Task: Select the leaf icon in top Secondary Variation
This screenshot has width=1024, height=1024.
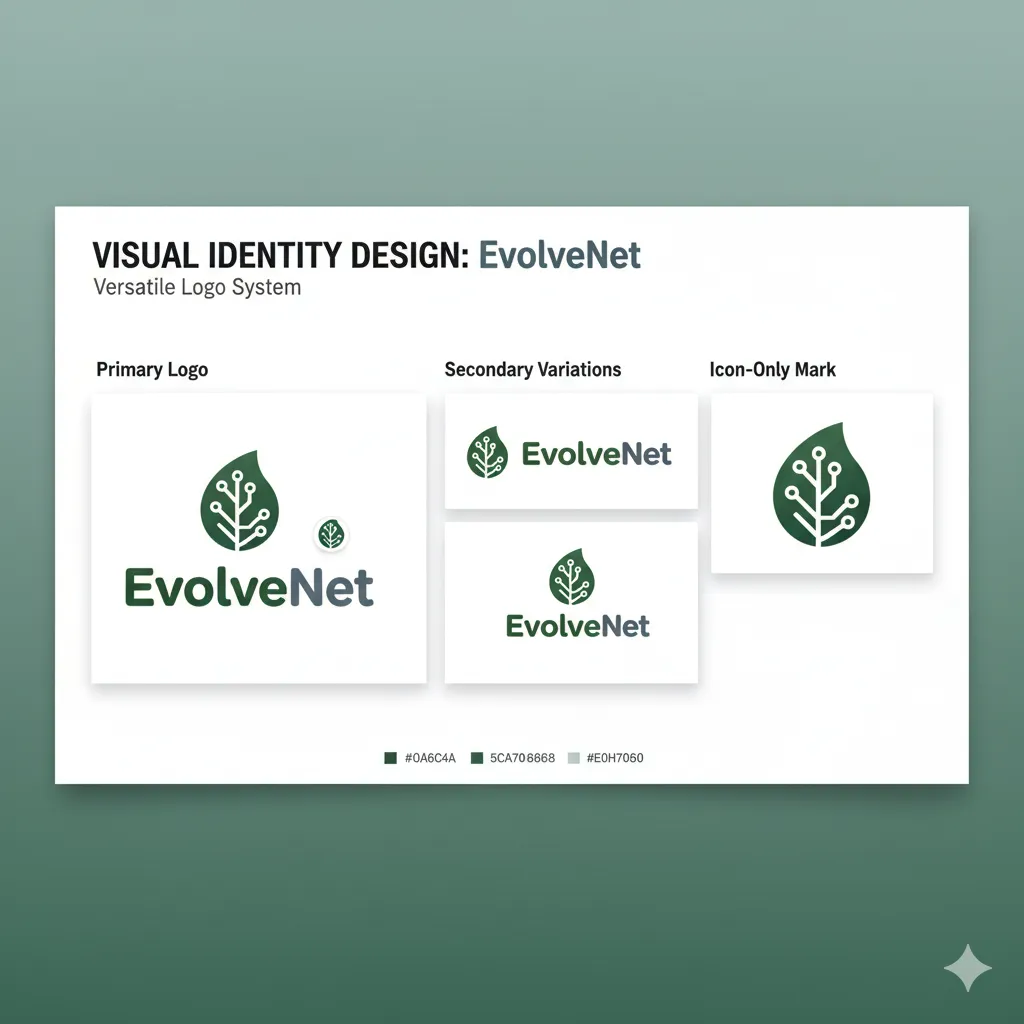Action: pyautogui.click(x=487, y=455)
